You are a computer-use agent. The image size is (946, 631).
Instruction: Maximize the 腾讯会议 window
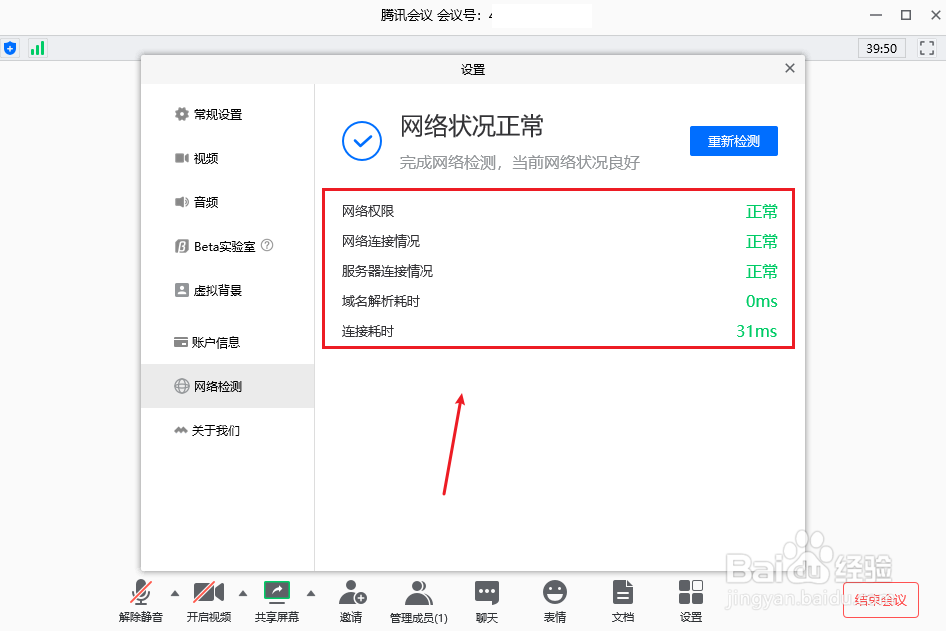906,15
